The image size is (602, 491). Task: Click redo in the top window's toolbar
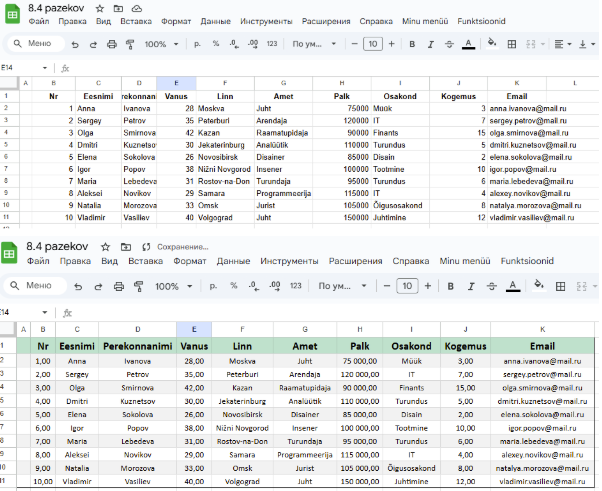[x=92, y=44]
